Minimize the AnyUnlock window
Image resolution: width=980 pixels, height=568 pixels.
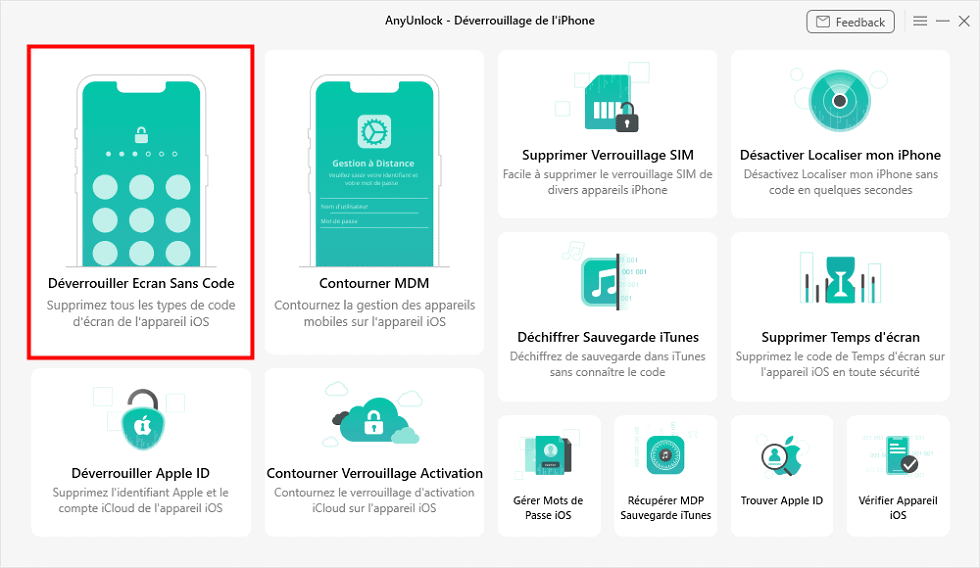(x=941, y=21)
